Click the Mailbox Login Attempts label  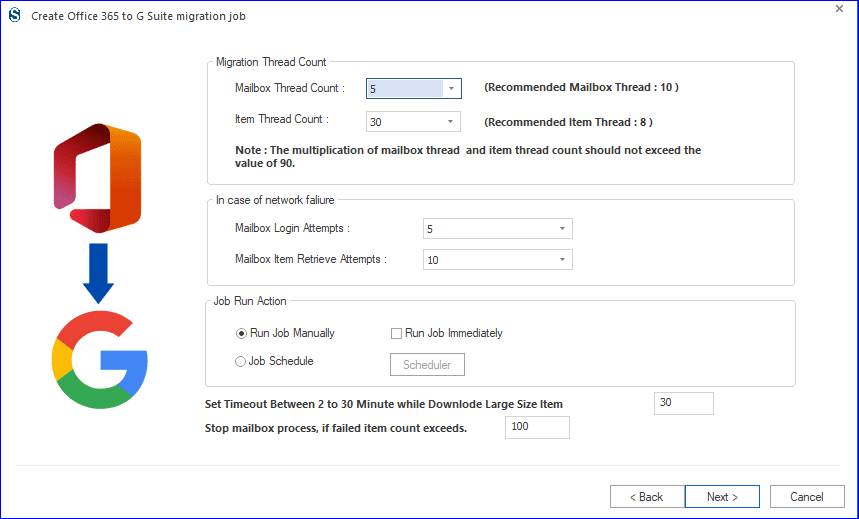click(292, 228)
